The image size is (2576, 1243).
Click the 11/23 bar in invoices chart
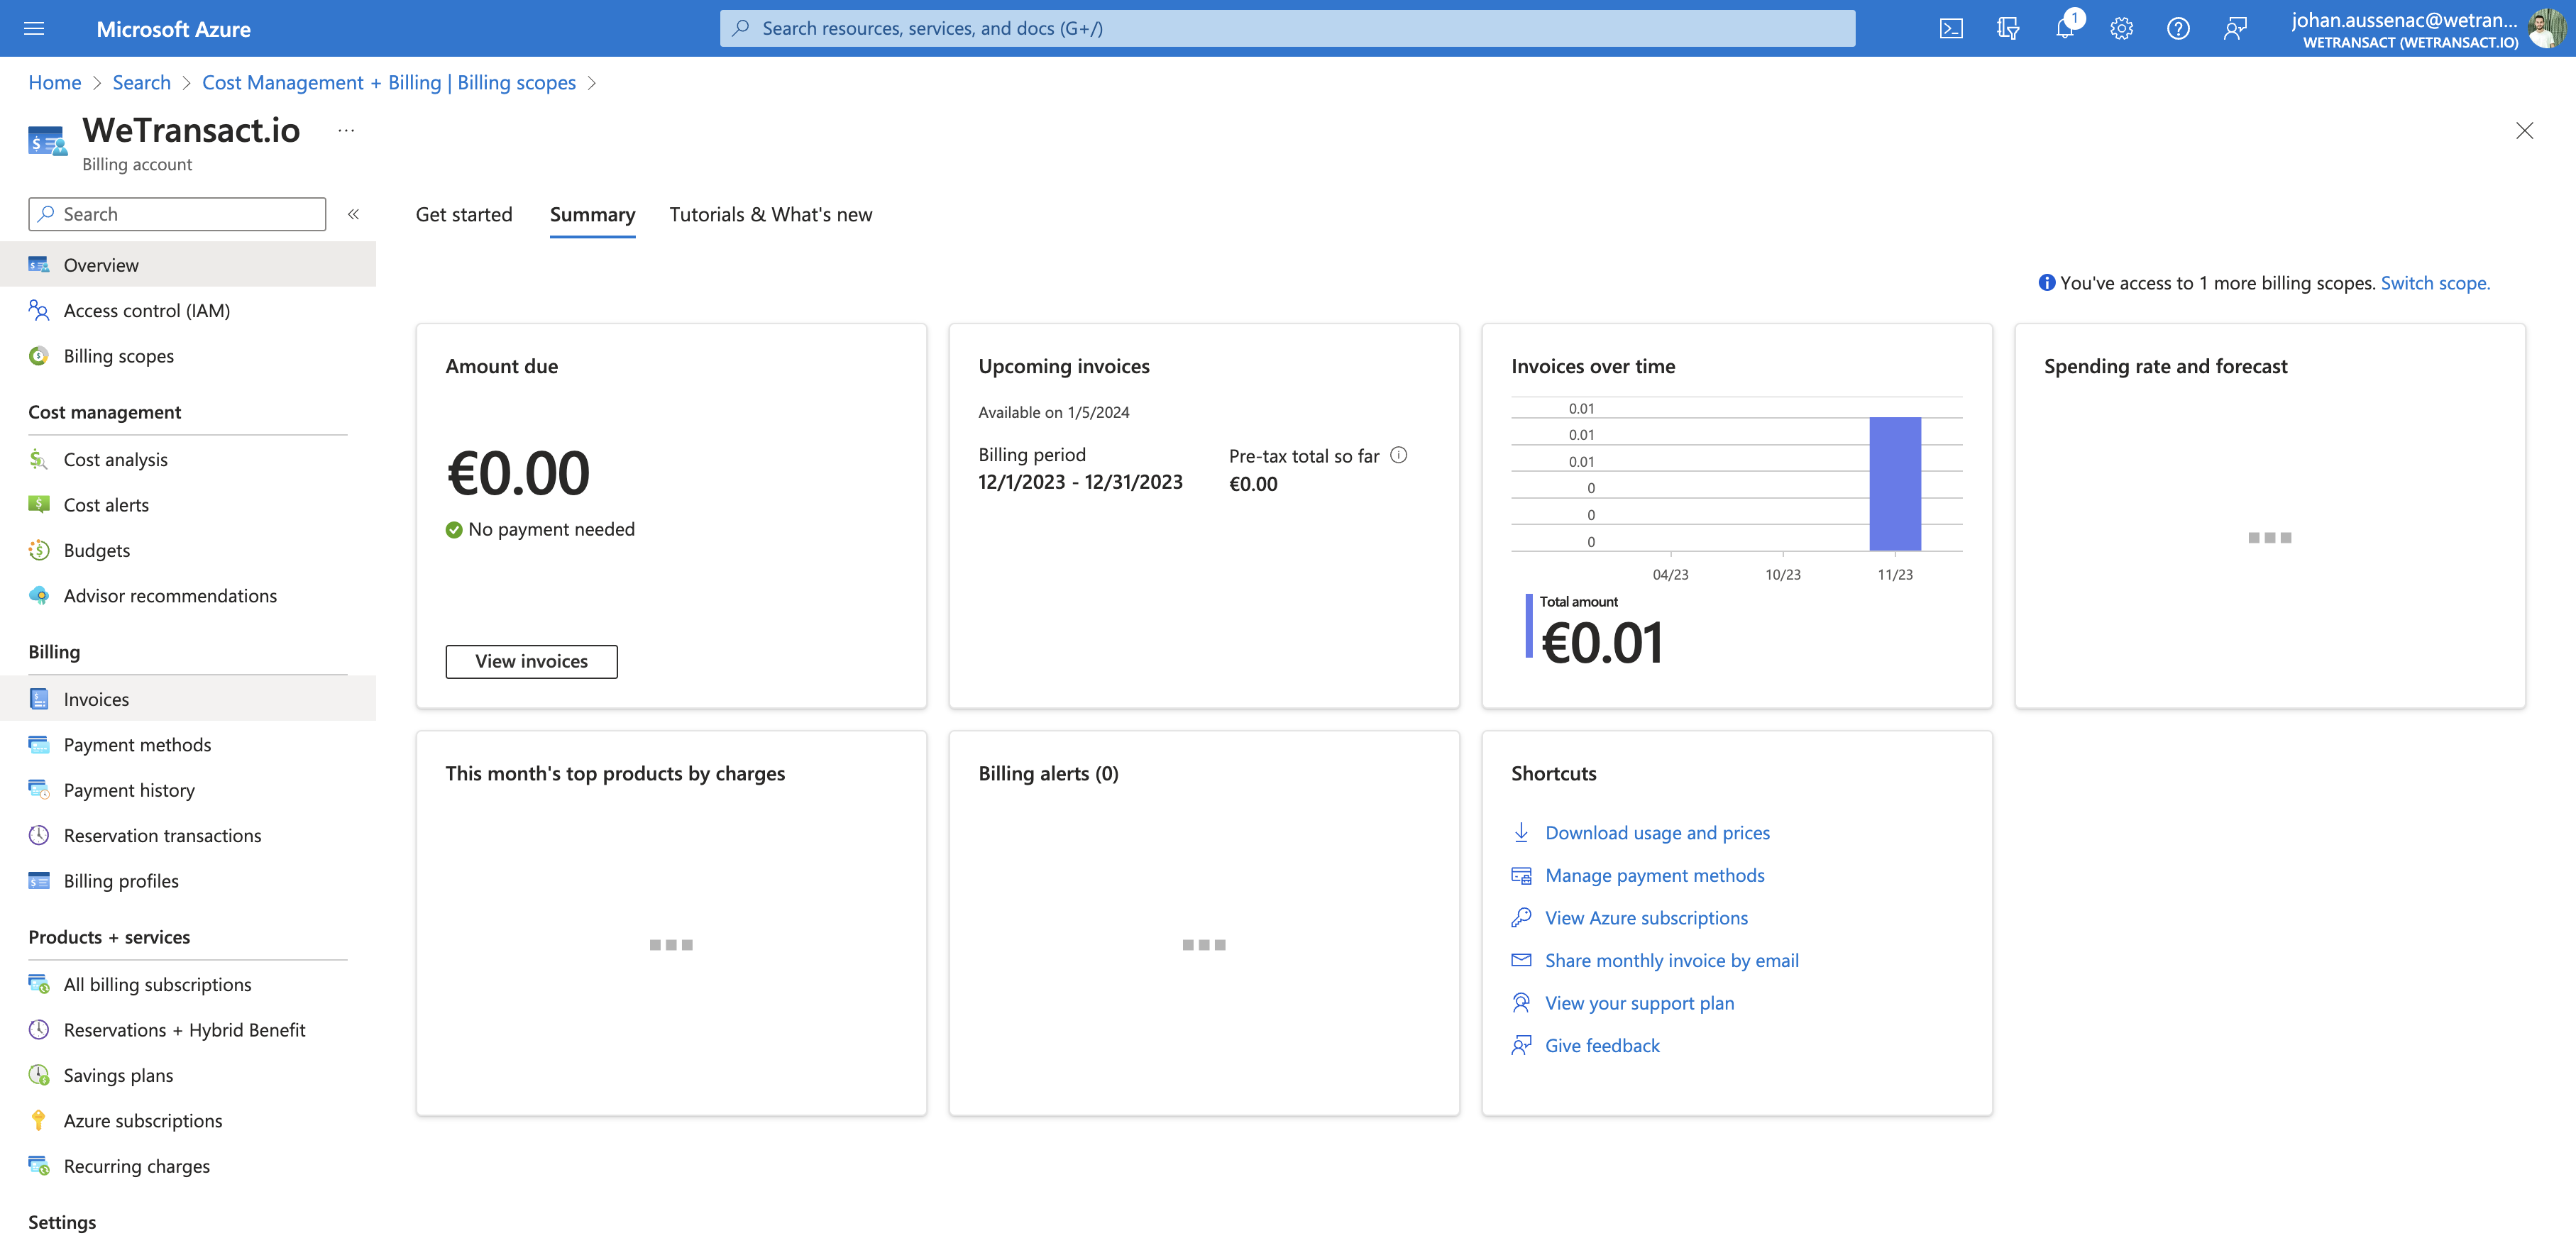[1894, 483]
